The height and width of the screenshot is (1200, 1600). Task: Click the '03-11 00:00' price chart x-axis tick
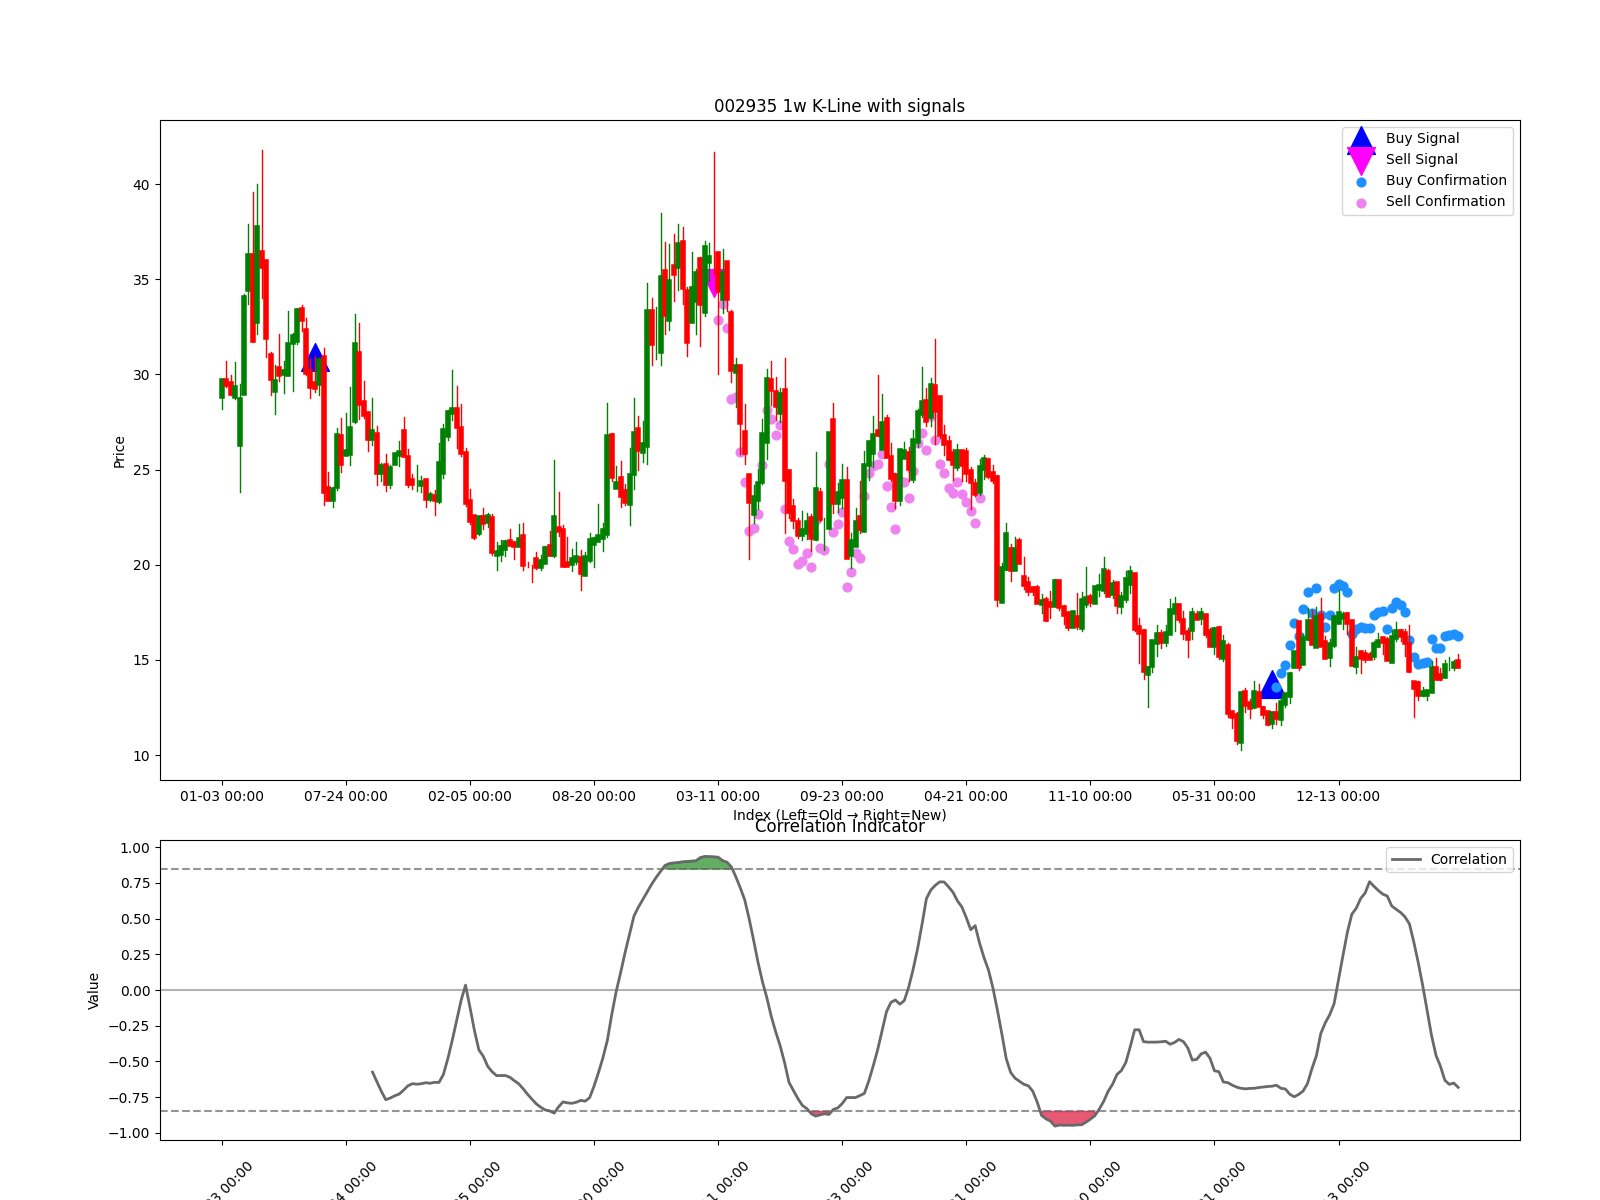coord(718,796)
